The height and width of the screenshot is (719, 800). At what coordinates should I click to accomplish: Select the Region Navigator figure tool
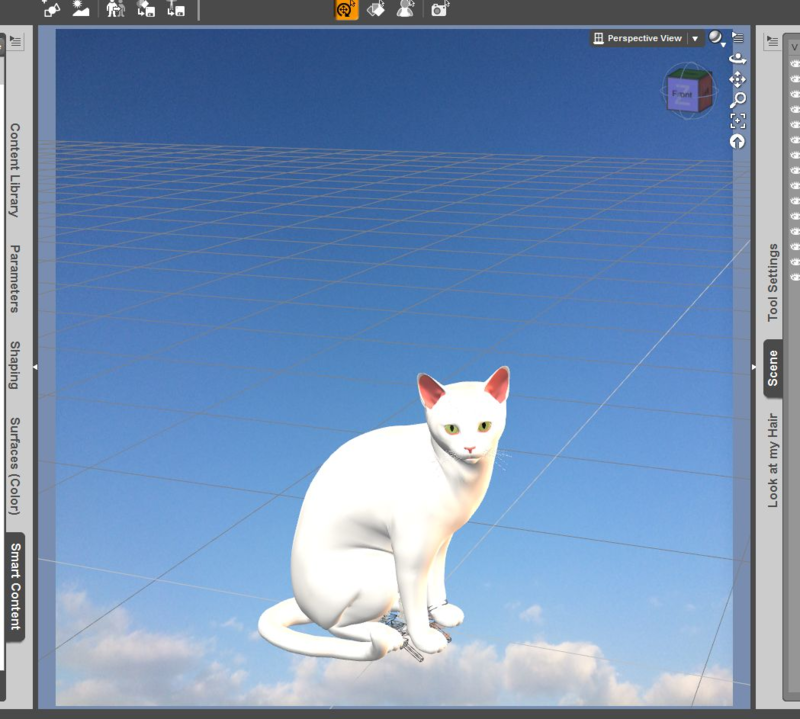tap(405, 9)
